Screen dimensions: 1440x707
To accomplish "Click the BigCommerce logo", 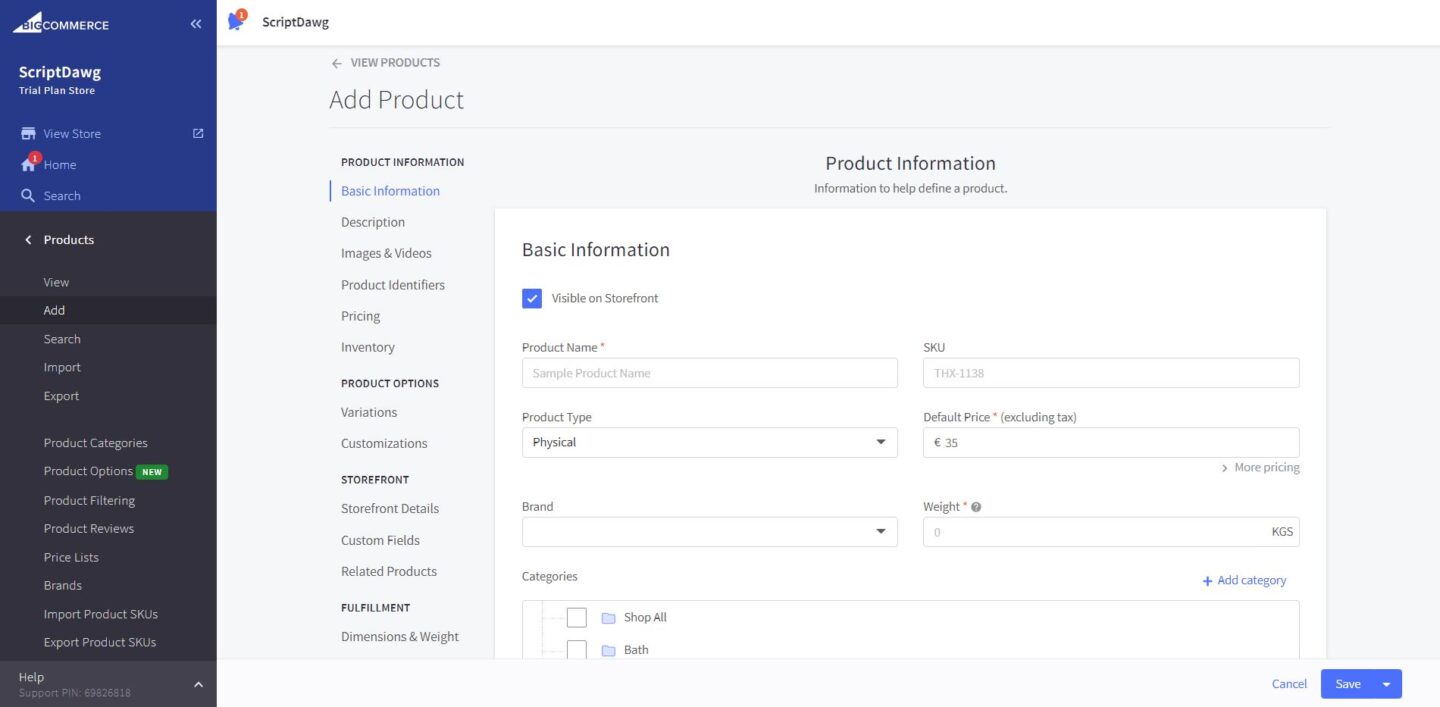I will (x=62, y=23).
